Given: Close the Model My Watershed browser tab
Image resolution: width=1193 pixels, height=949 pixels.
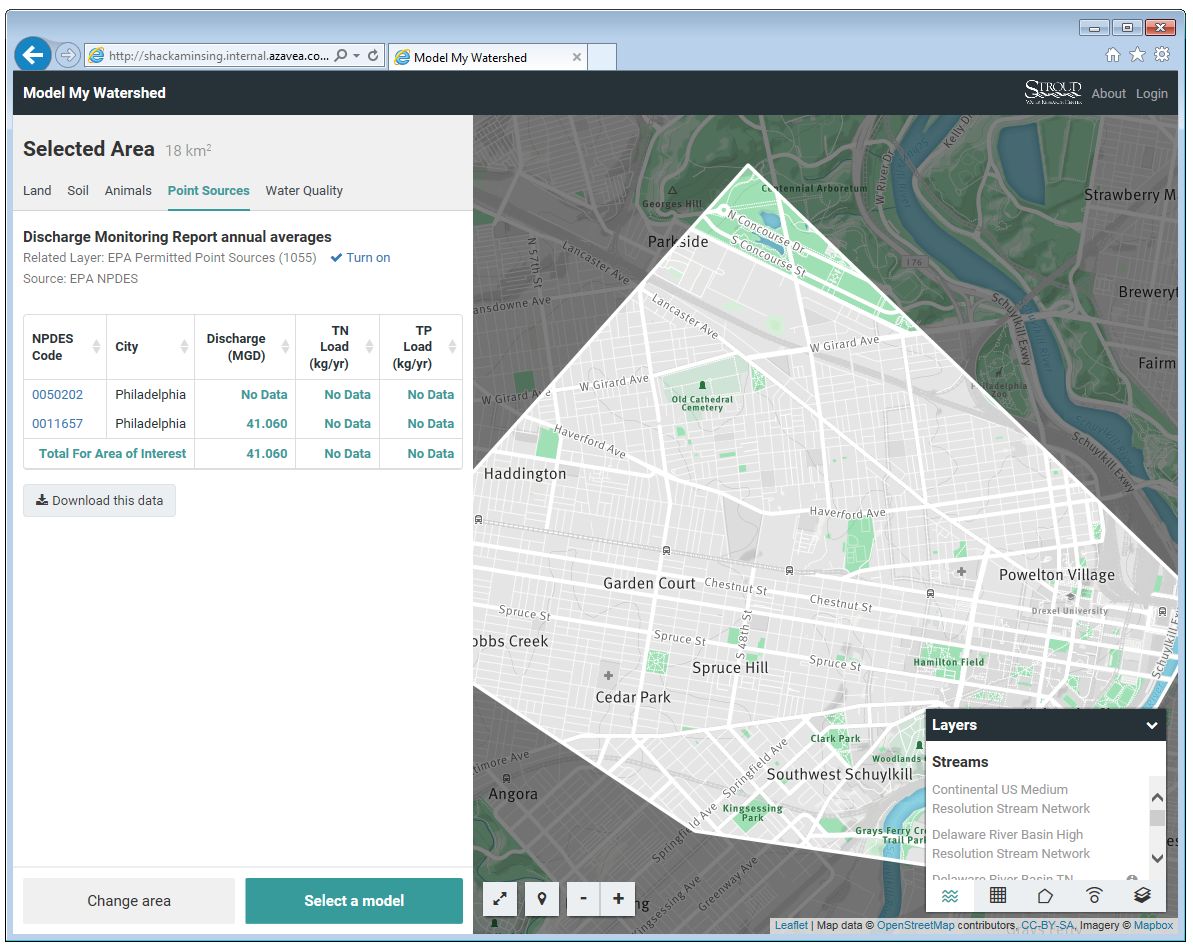Looking at the screenshot, I should point(577,57).
